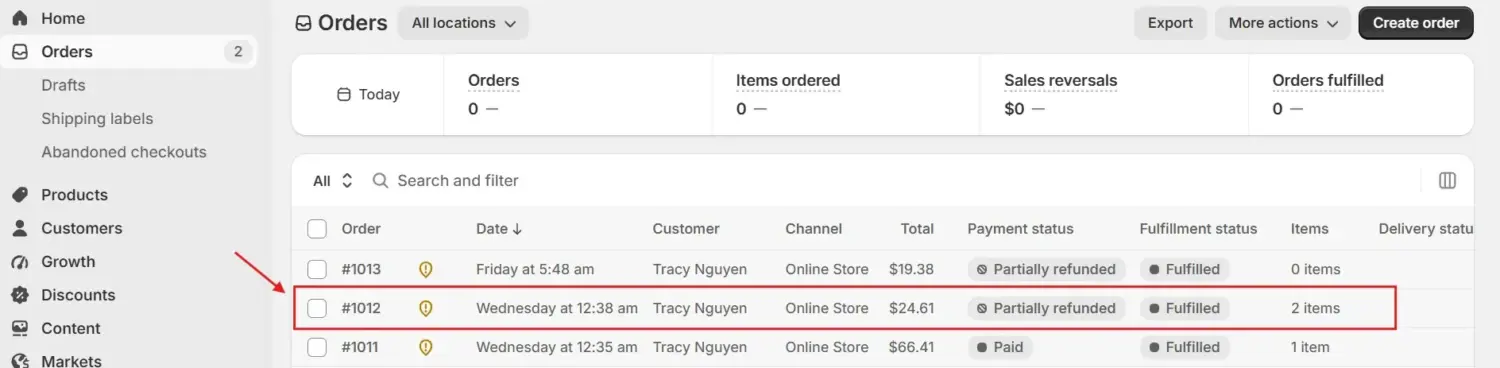
Task: Click Partially refunded badge on order #1013
Action: [x=1046, y=269]
